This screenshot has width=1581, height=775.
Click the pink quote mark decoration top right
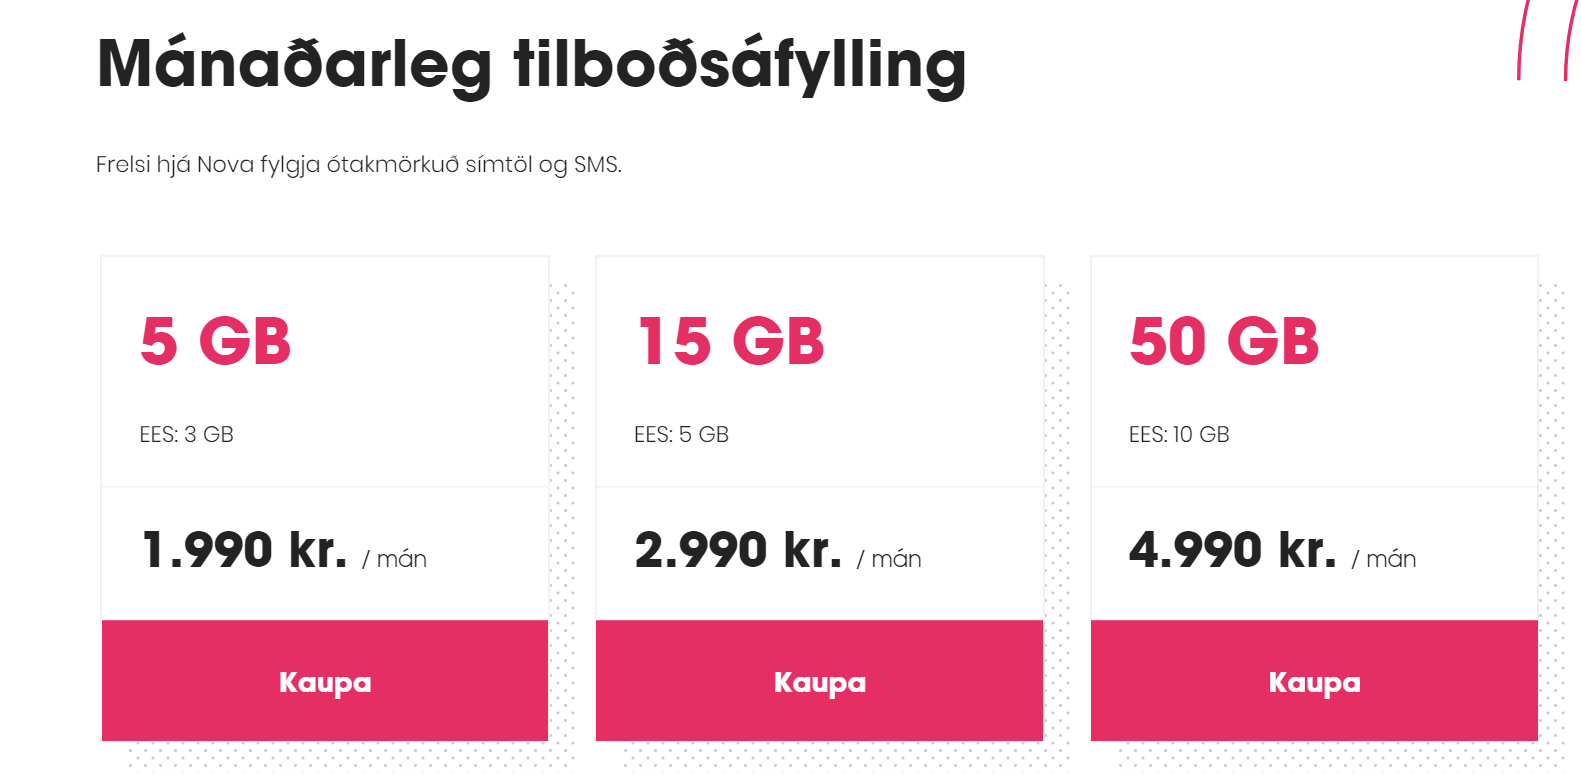[x=1540, y=40]
